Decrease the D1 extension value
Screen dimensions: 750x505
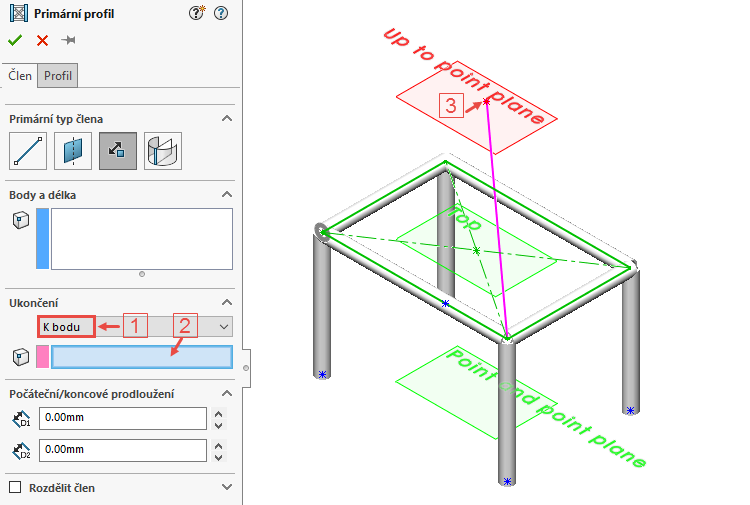[x=219, y=425]
